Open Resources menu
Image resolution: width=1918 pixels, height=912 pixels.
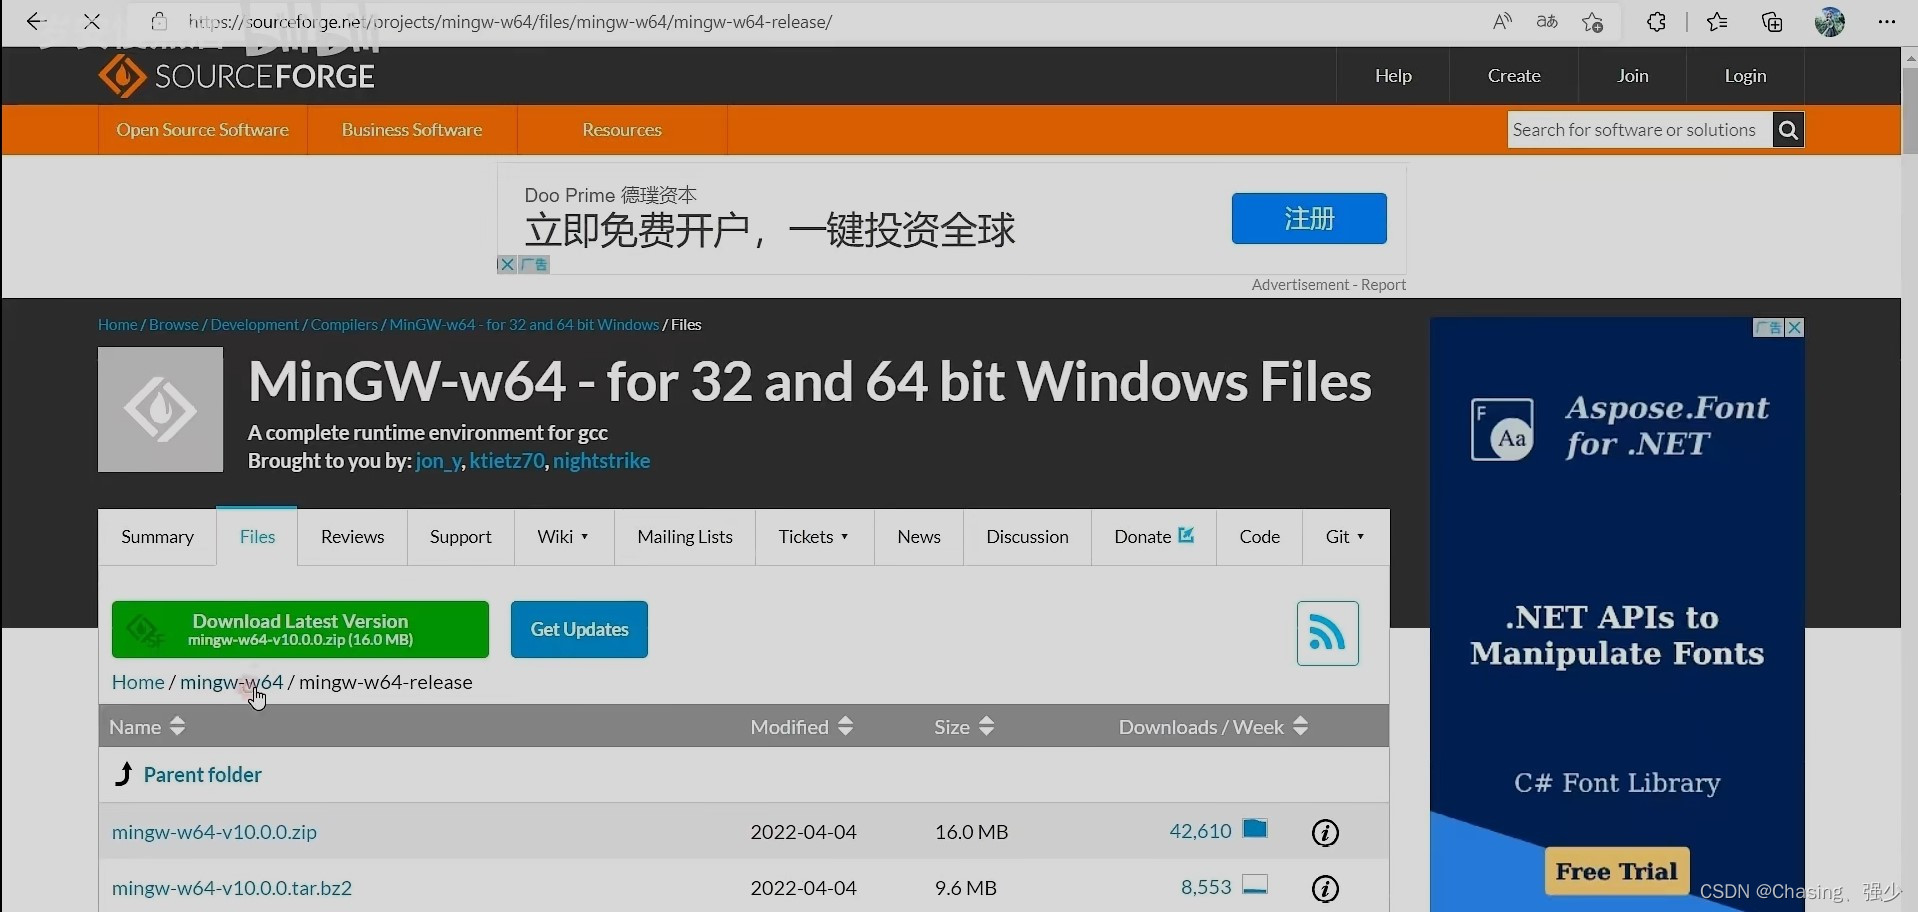point(622,130)
